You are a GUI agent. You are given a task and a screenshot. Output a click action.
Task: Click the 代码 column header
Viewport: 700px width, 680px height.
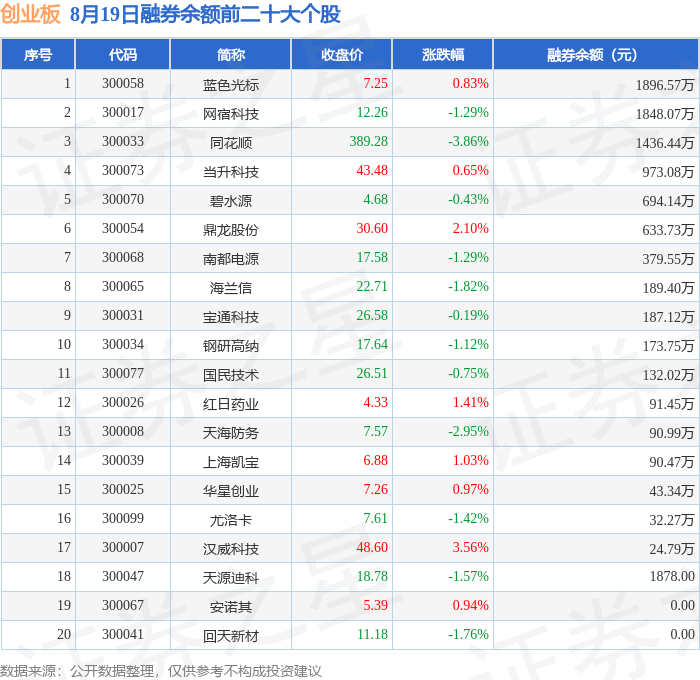[x=123, y=54]
